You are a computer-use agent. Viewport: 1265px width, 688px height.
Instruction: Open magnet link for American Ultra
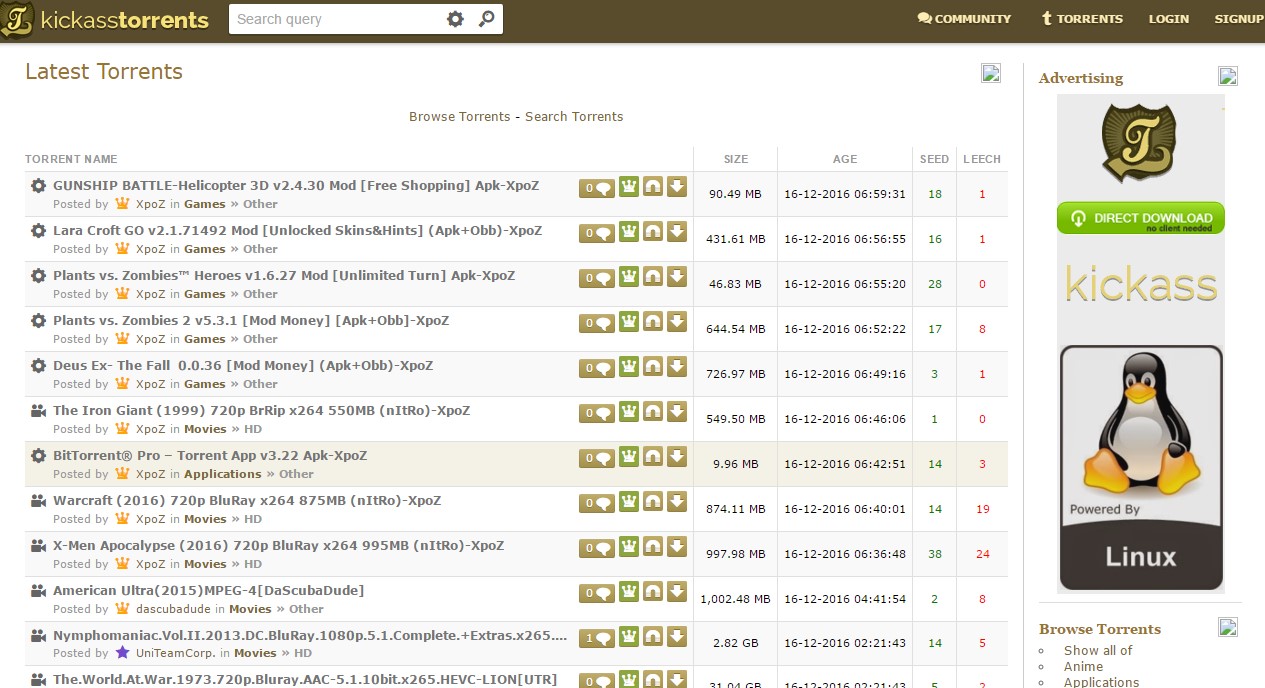(x=653, y=591)
